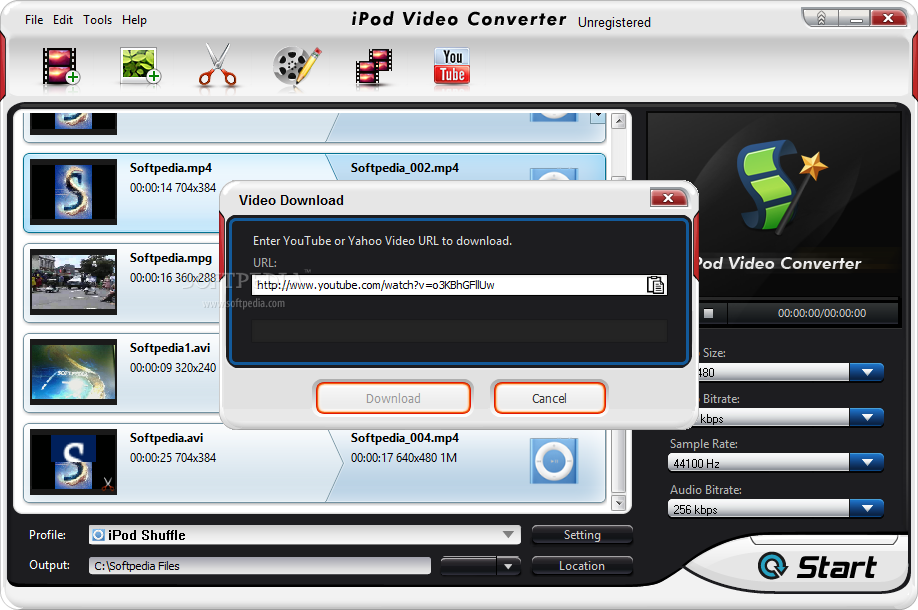Click the file list scroll down arrow

pos(618,503)
